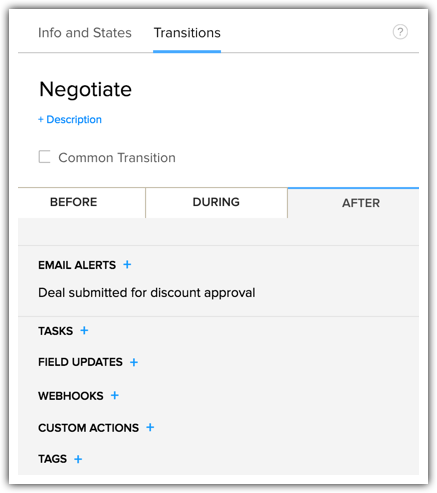Click the + Description link

point(70,120)
